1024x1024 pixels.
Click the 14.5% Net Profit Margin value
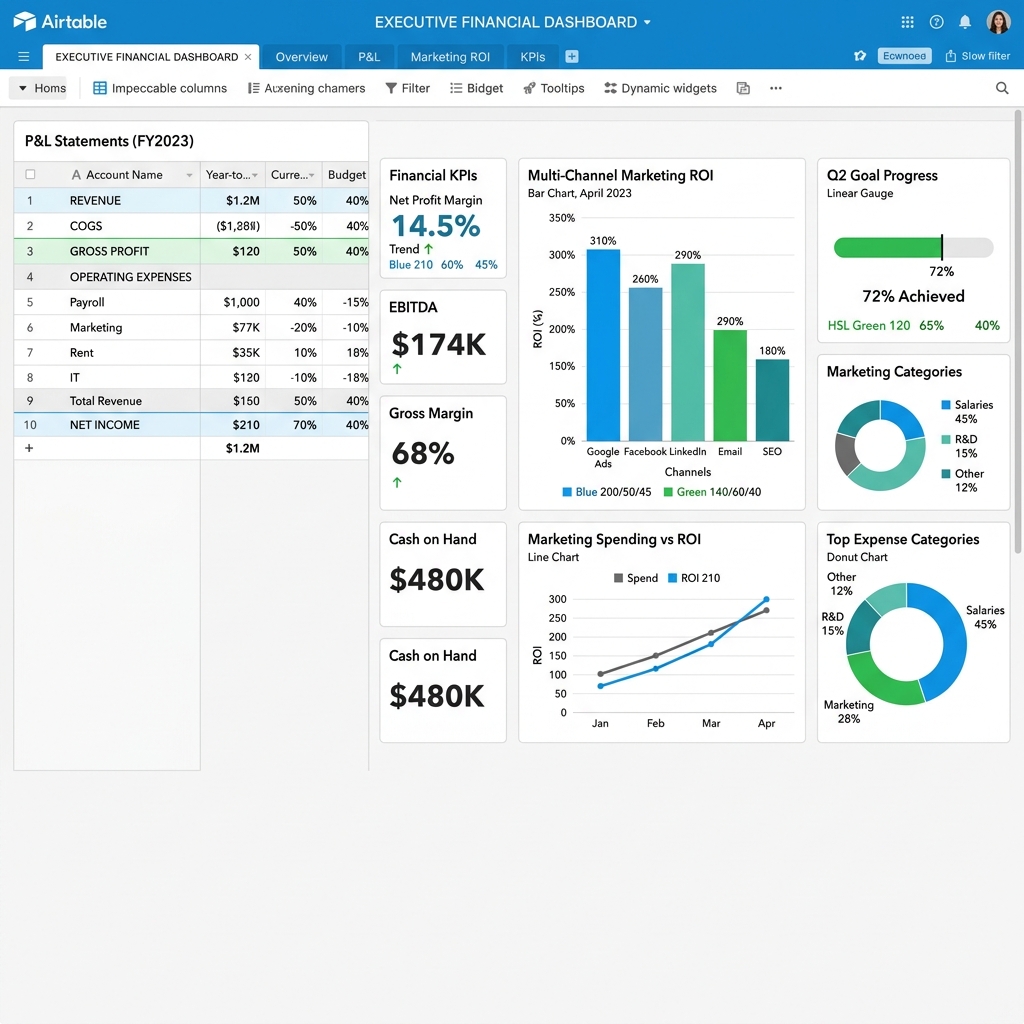[x=436, y=226]
